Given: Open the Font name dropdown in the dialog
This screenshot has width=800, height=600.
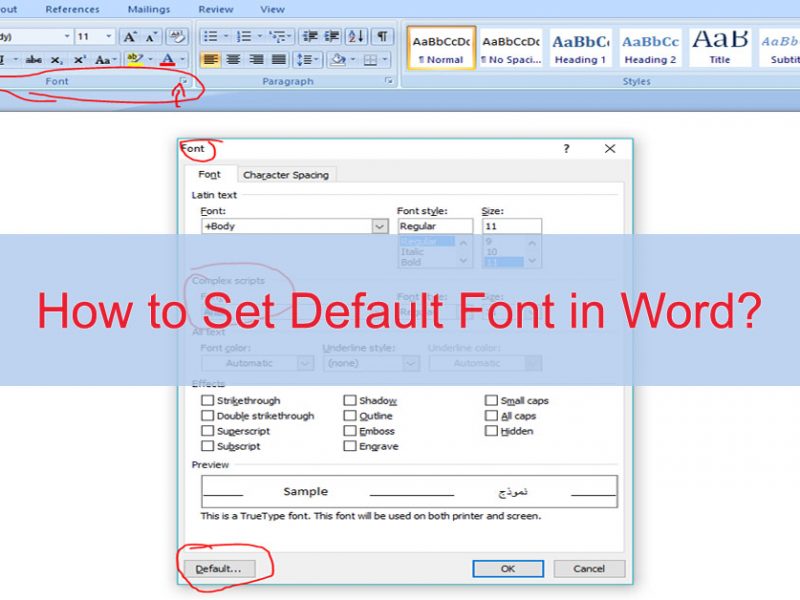Looking at the screenshot, I should 378,226.
